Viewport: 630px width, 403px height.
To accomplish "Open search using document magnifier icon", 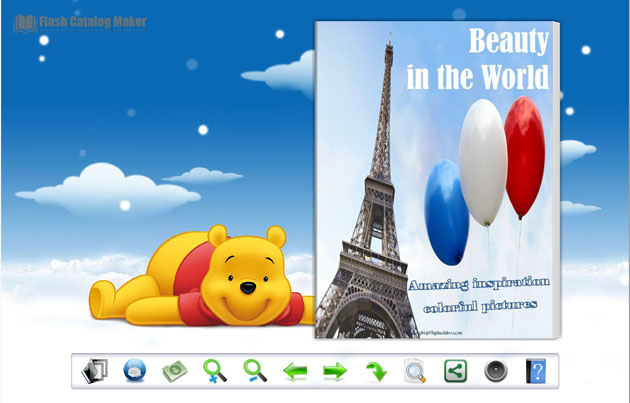I will [415, 372].
